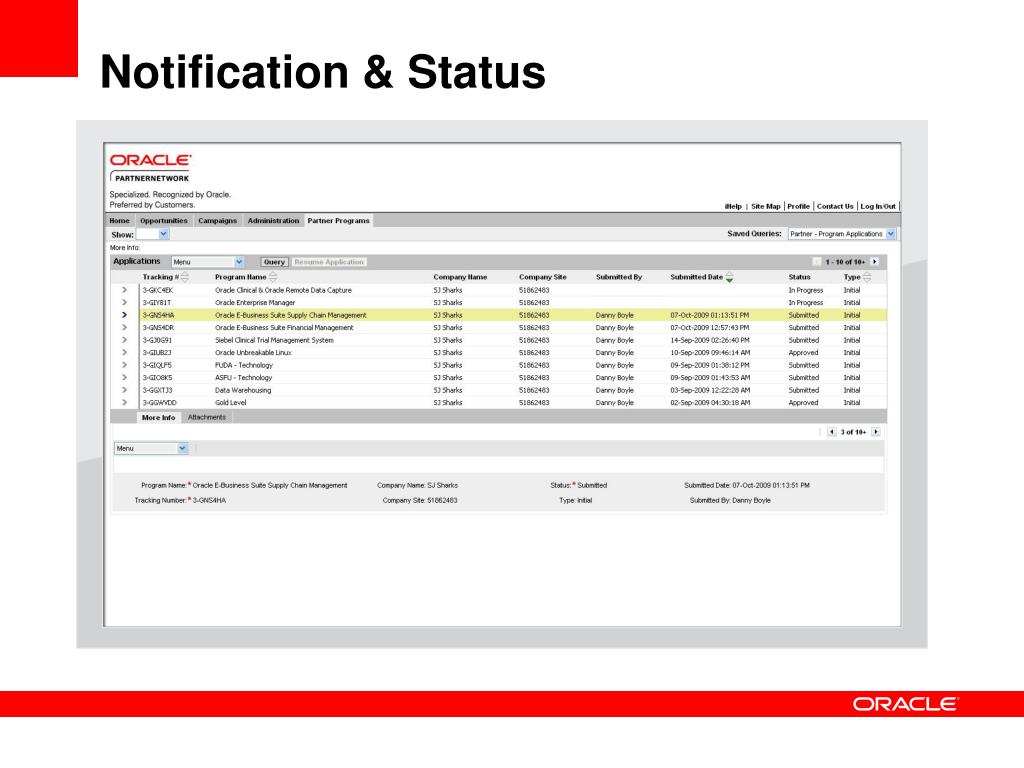Viewport: 1024px width, 768px height.
Task: Click the Query button
Action: tap(274, 262)
